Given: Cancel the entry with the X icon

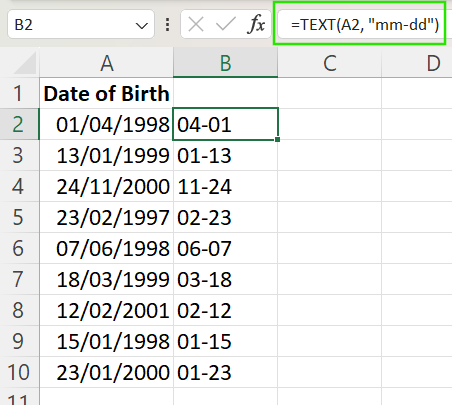Looking at the screenshot, I should [196, 25].
